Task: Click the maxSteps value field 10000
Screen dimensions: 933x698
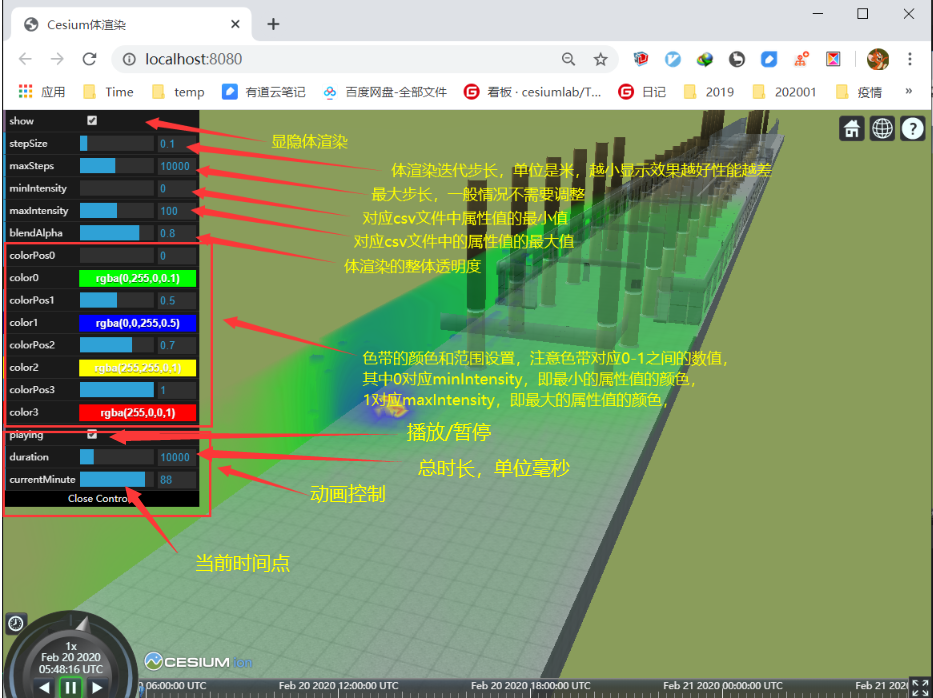Action: (177, 166)
